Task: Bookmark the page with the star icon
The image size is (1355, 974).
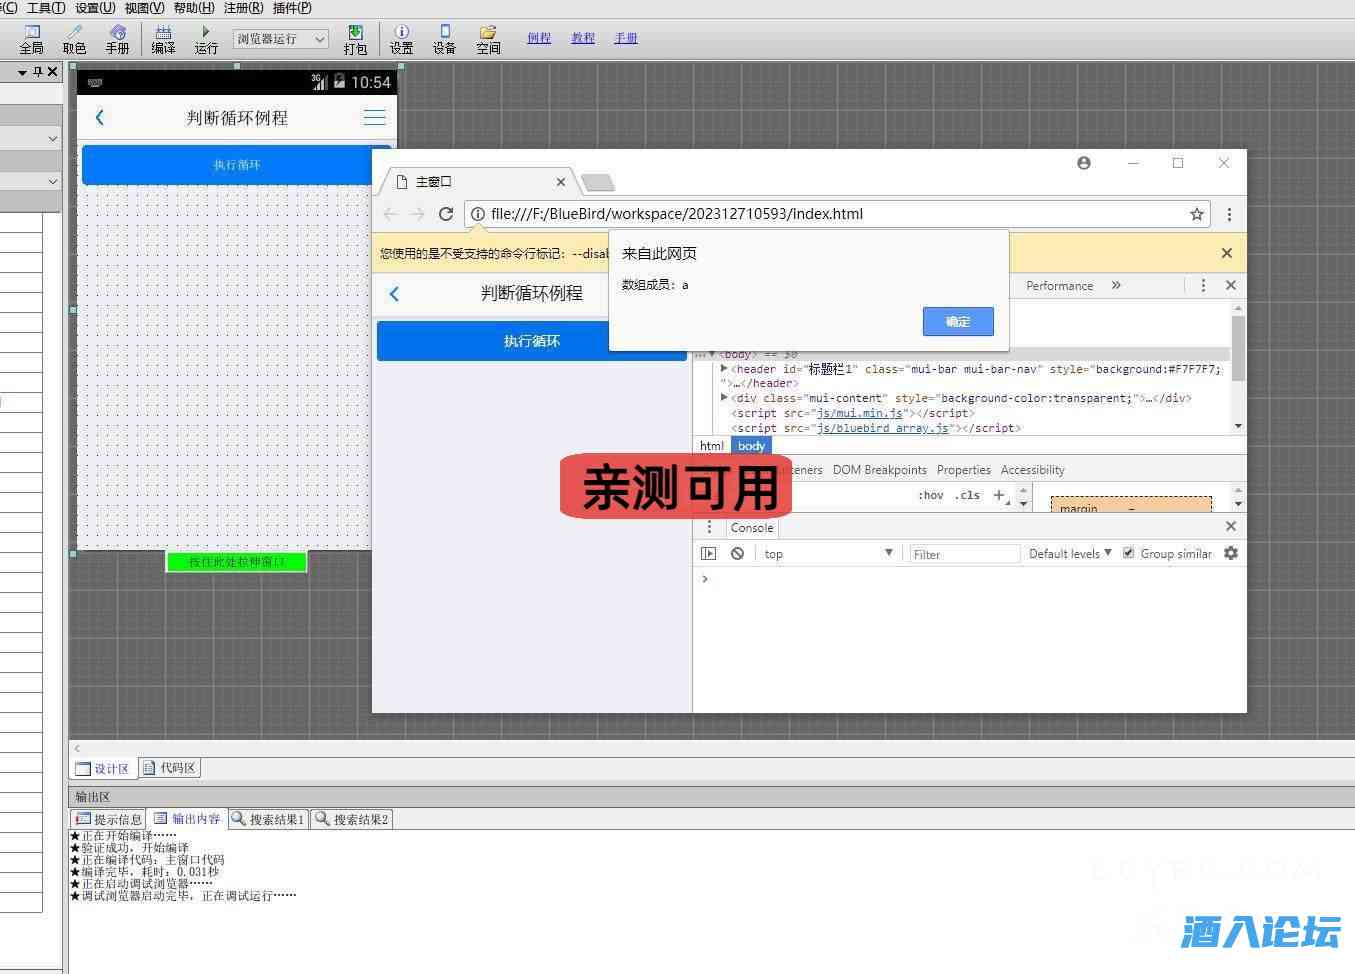Action: pos(1196,214)
